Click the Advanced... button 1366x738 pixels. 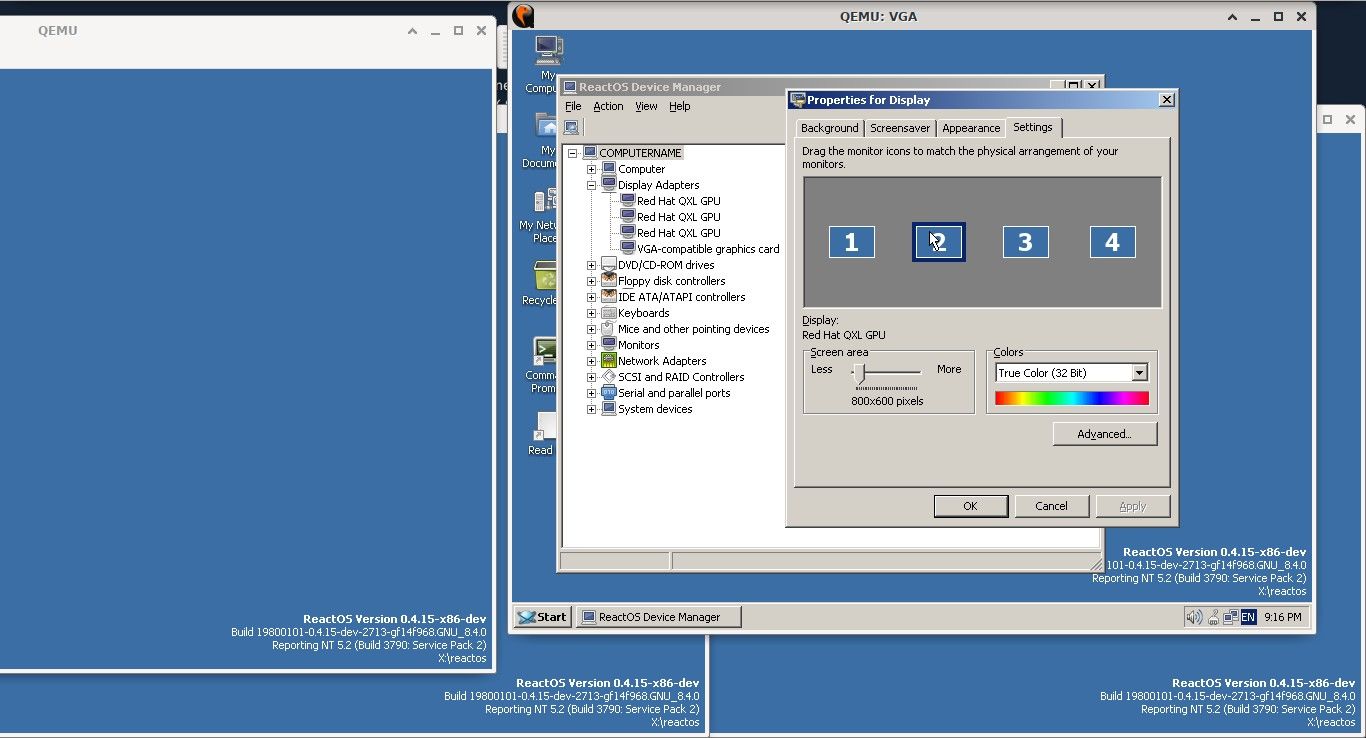click(1104, 434)
